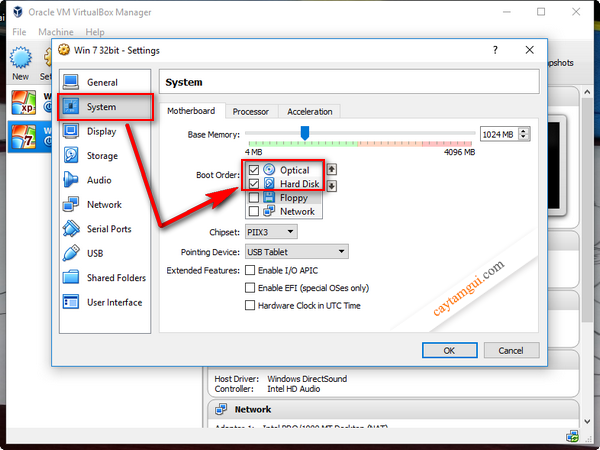Click the New virtual machine icon

point(20,58)
